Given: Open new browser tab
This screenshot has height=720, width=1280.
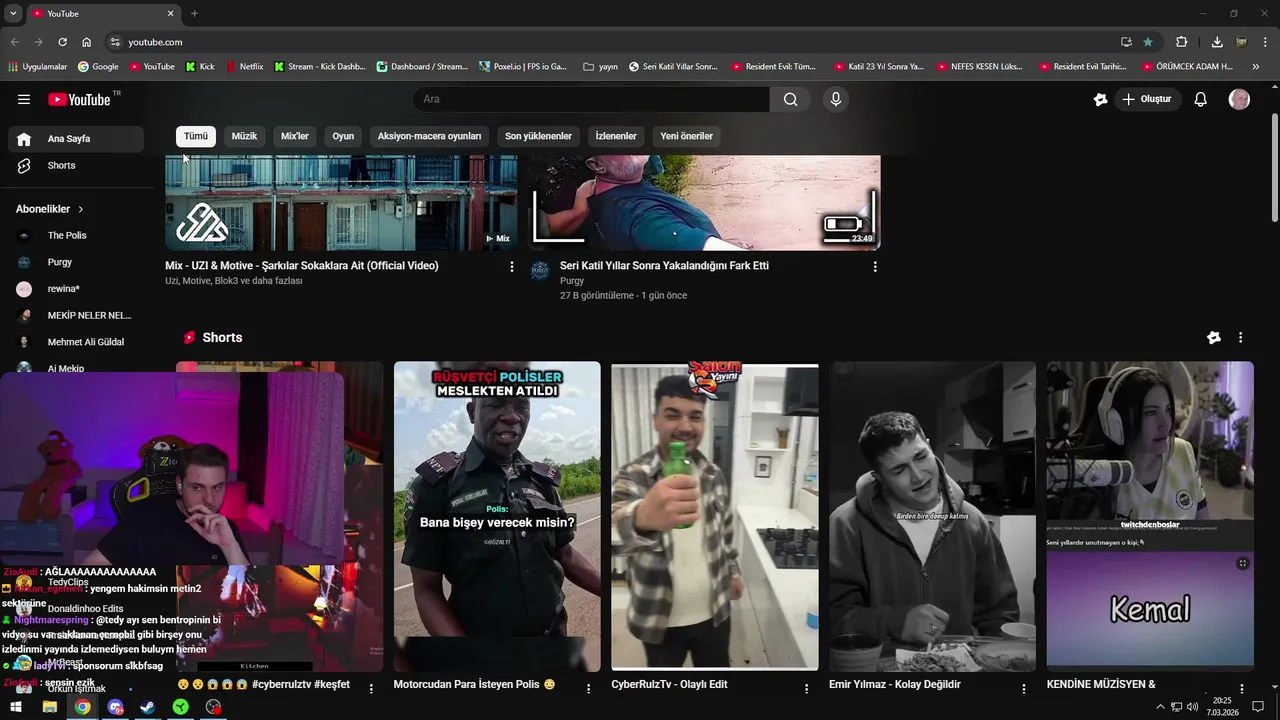Looking at the screenshot, I should 194,13.
